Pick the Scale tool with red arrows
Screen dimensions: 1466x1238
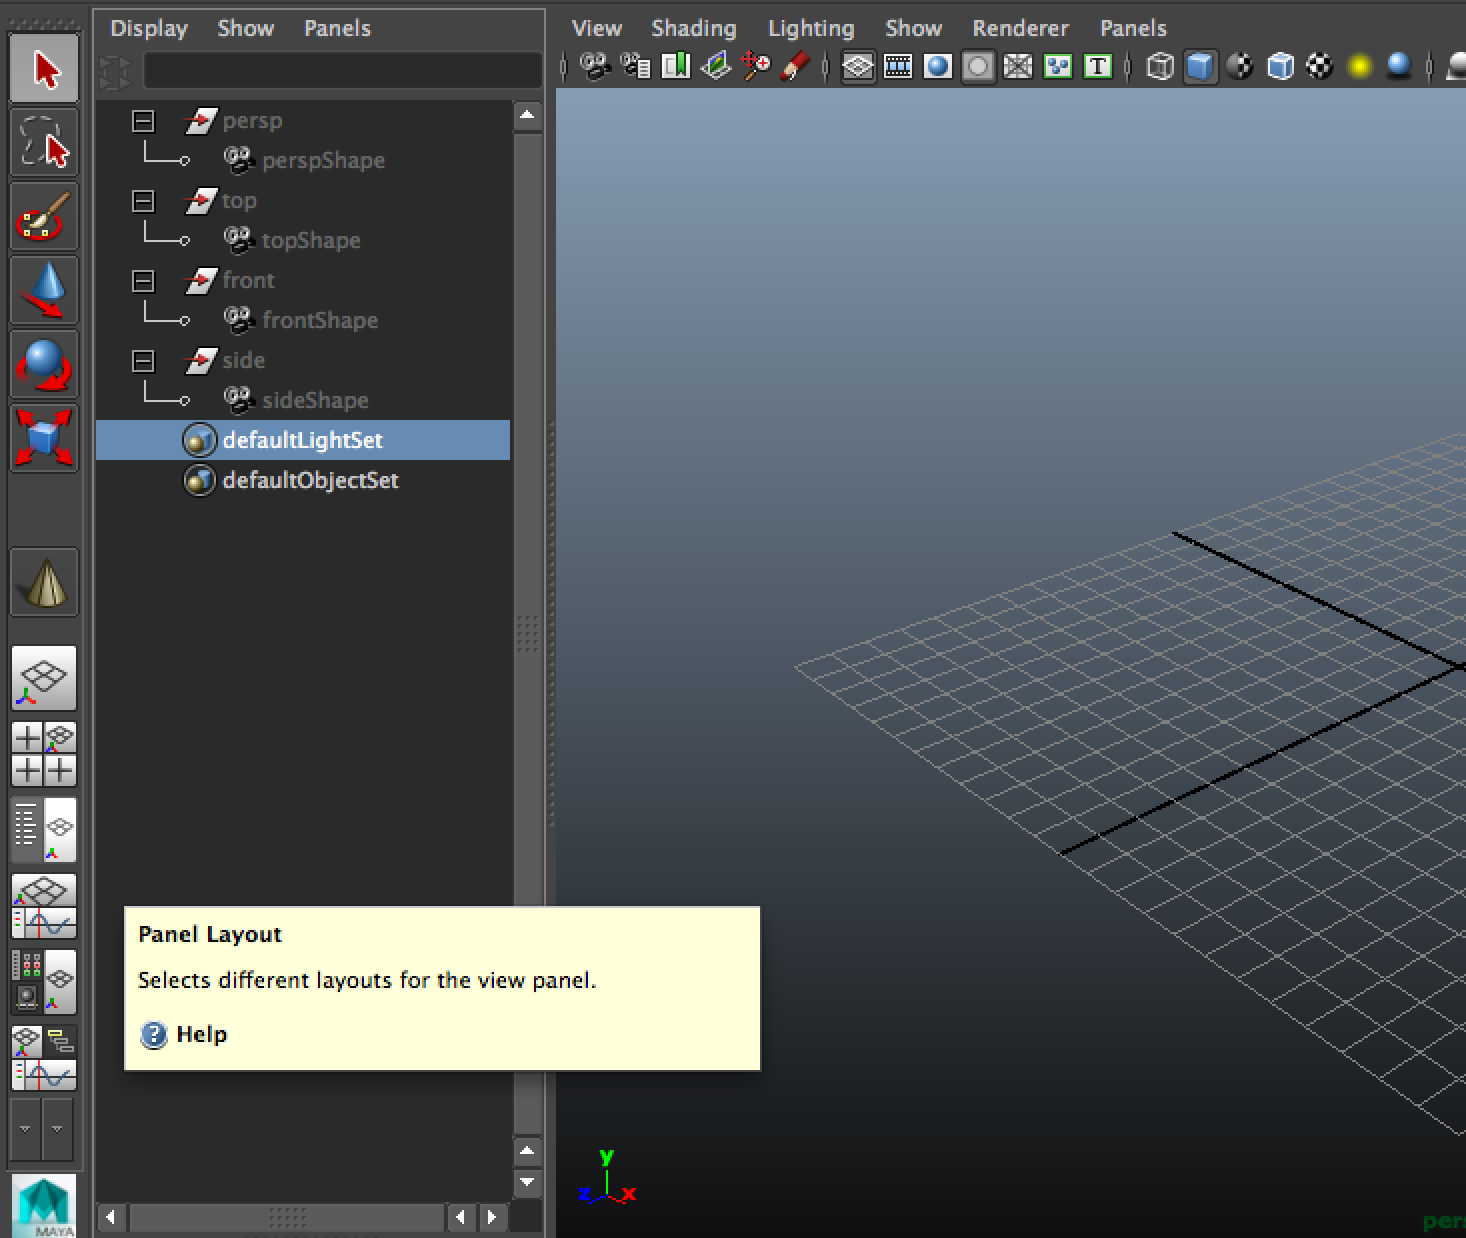pos(44,438)
